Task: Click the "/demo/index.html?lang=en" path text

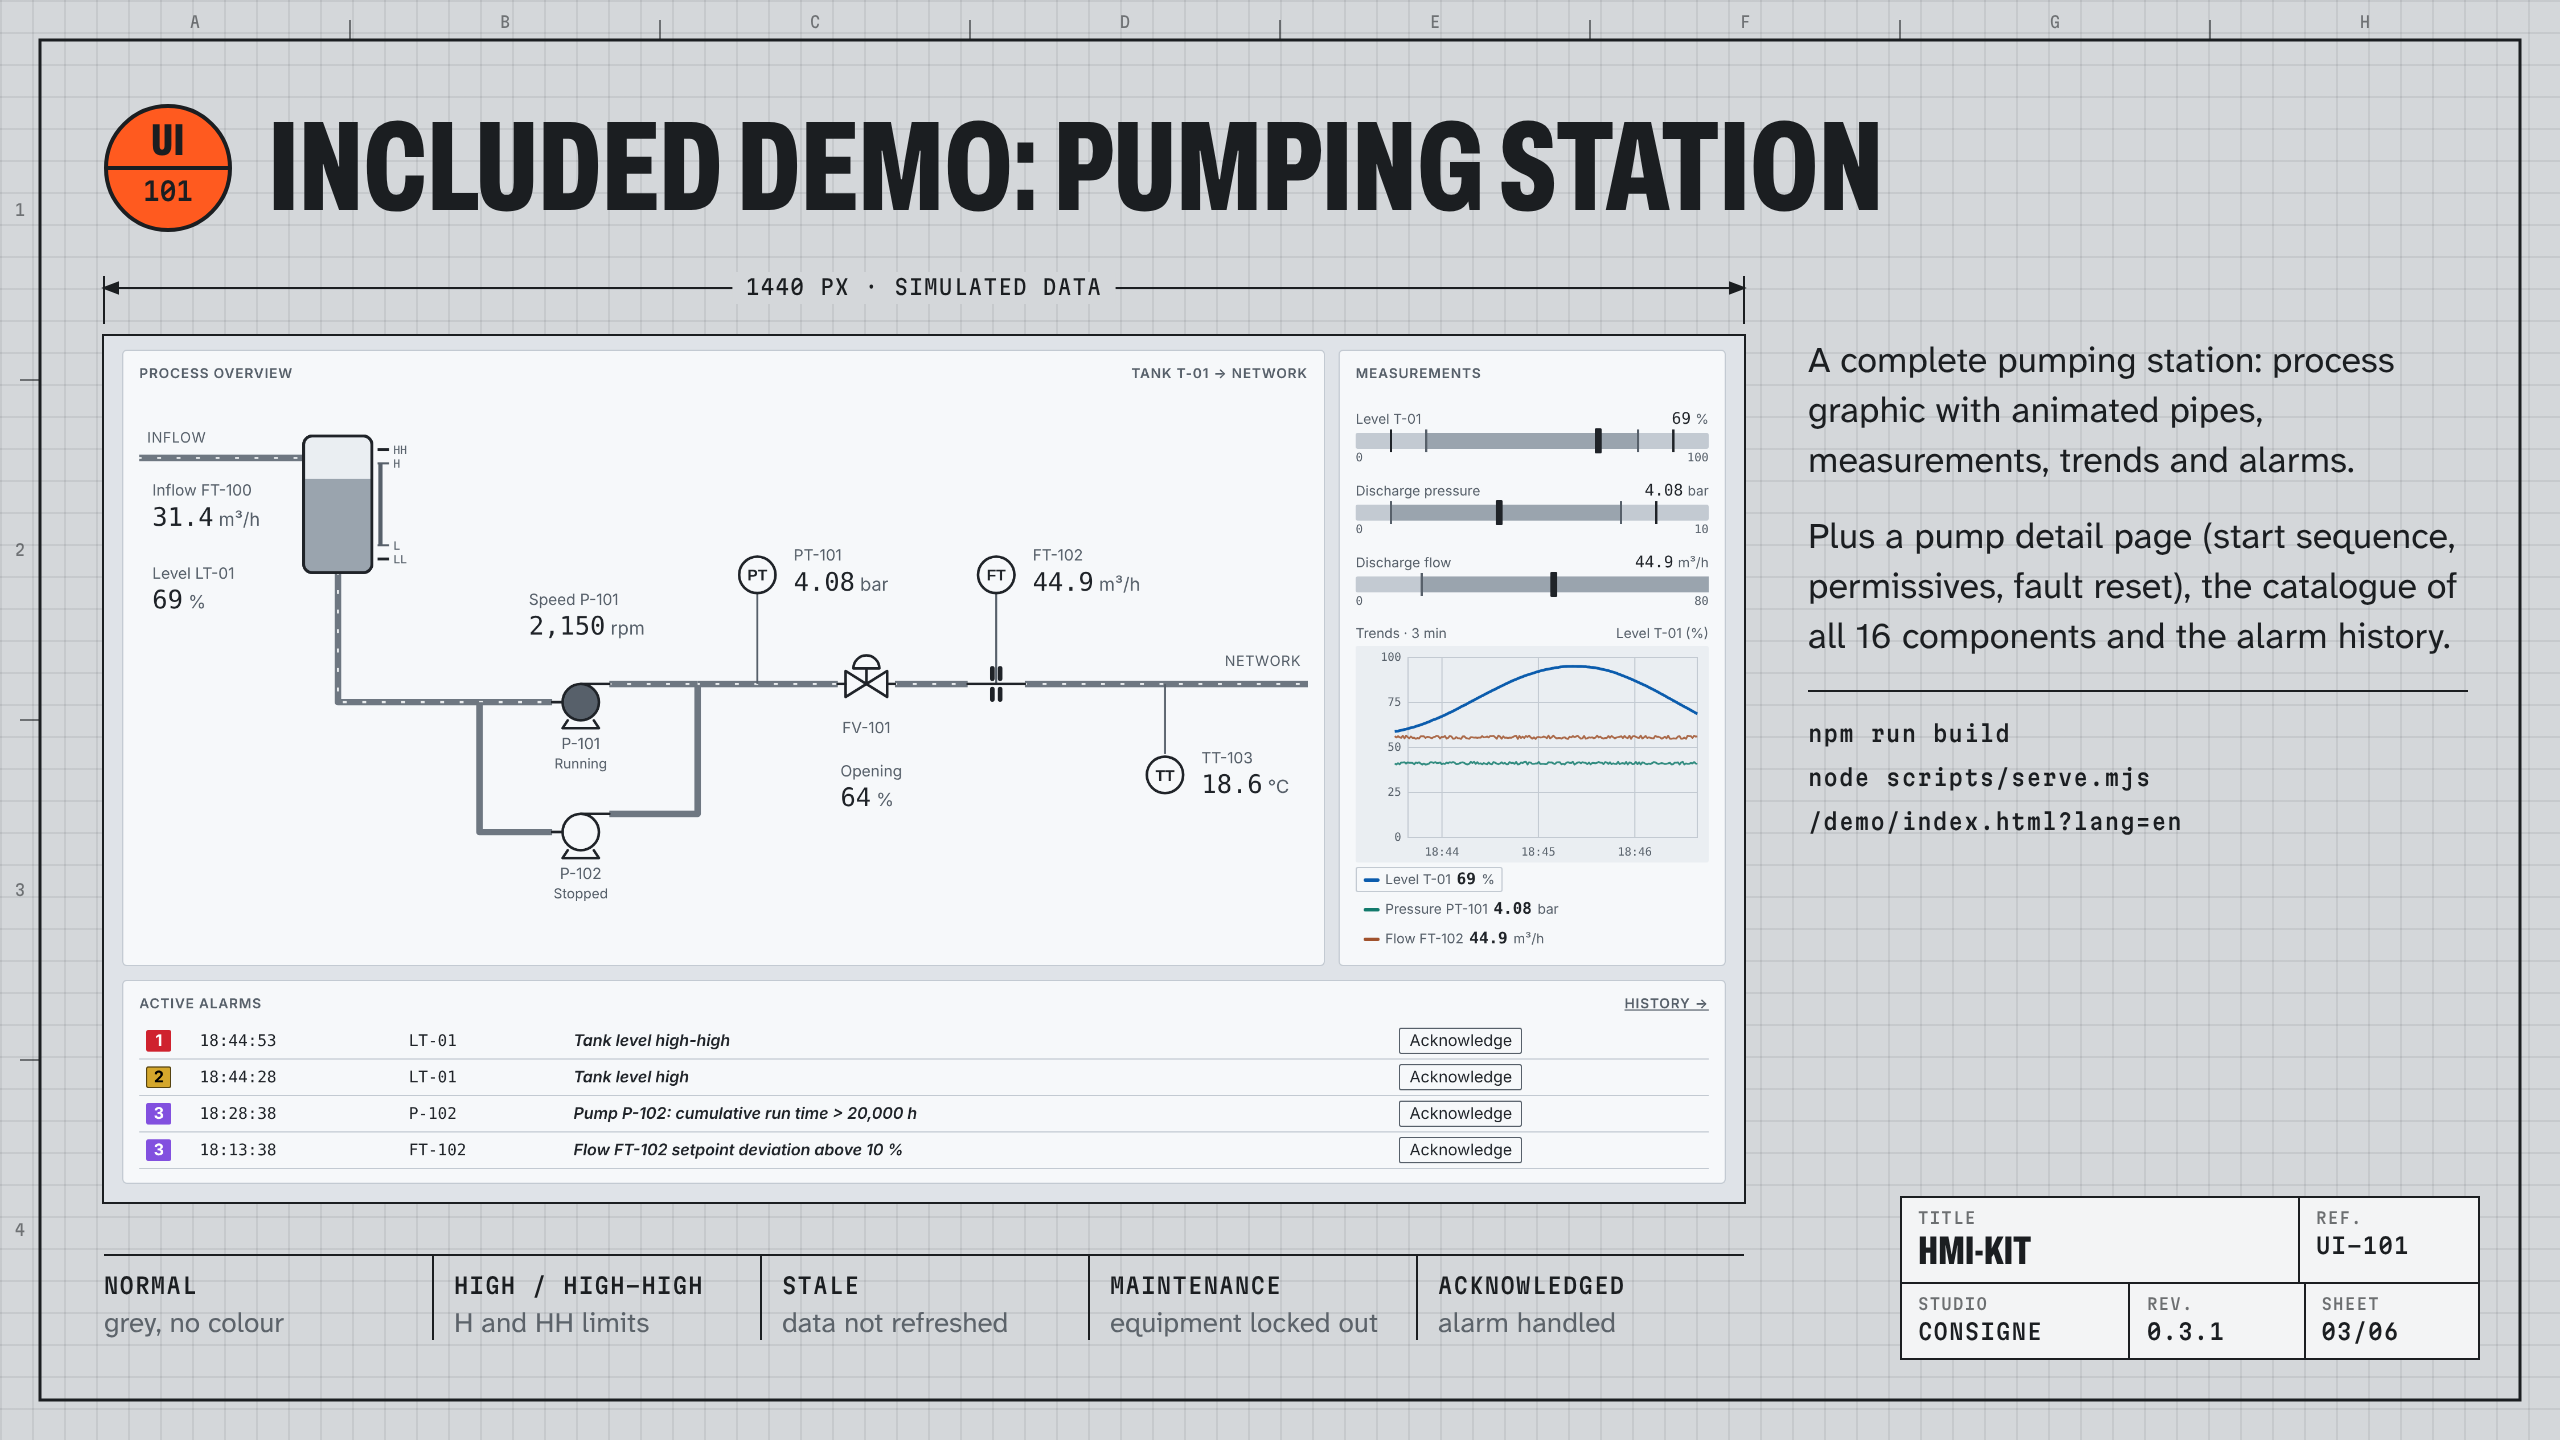Action: (1995, 822)
